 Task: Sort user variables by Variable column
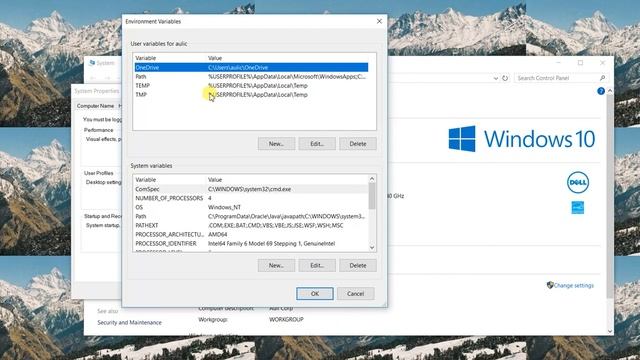click(170, 58)
